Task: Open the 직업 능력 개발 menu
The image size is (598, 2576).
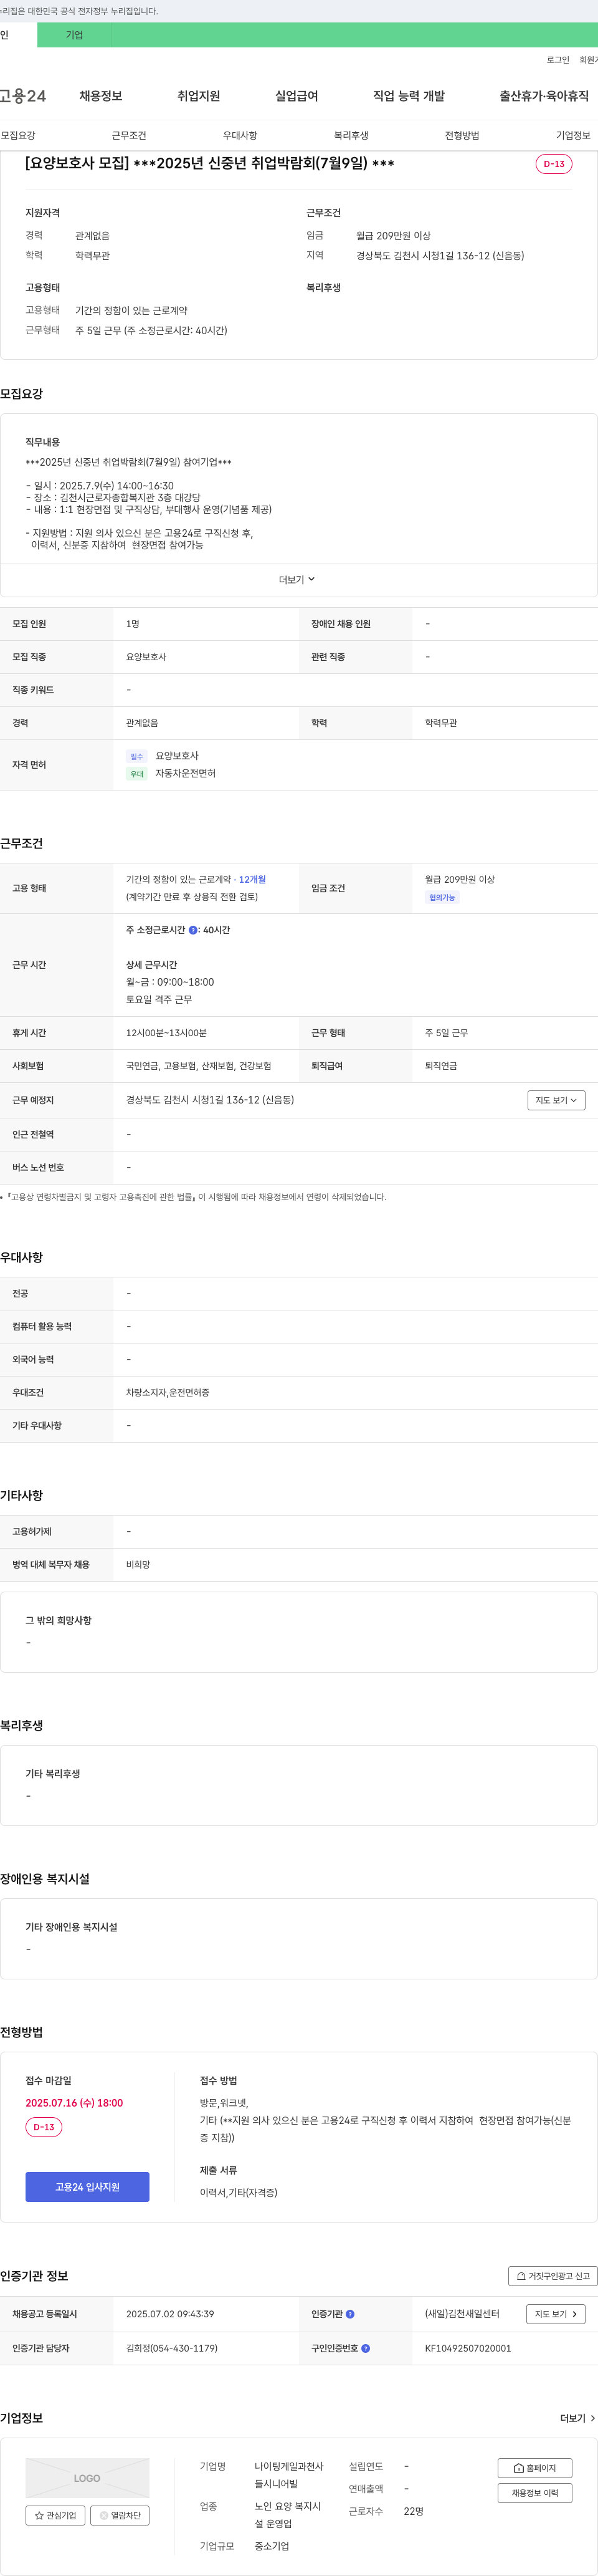Action: [409, 96]
